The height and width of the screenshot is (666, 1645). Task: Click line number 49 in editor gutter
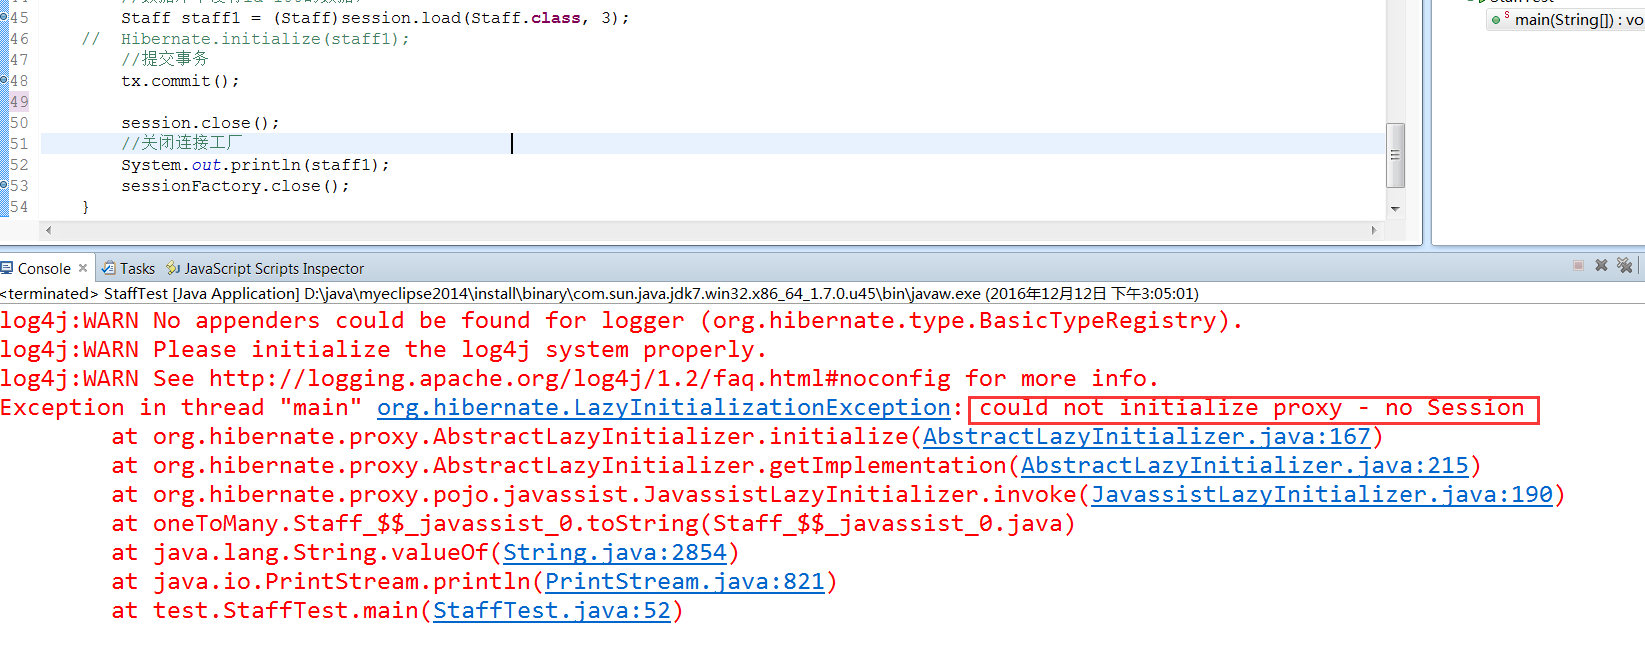click(19, 102)
